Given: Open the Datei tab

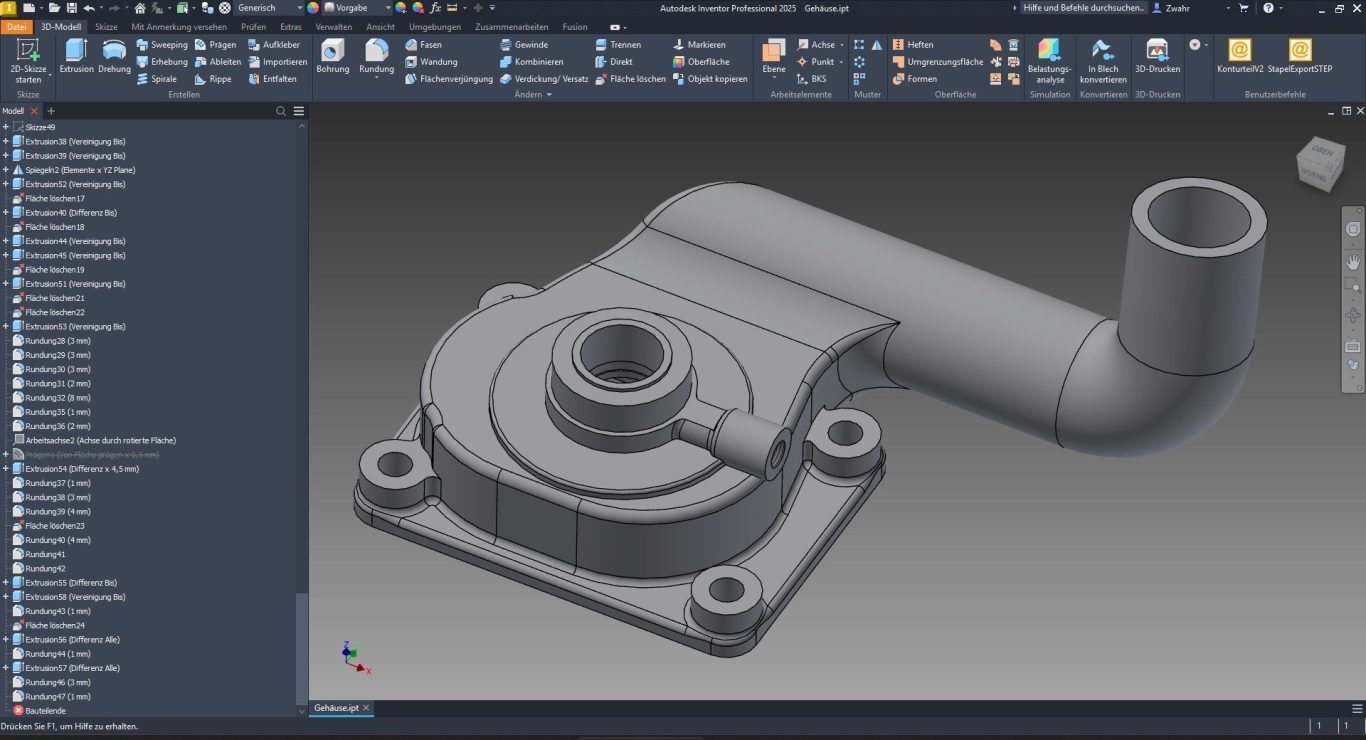Looking at the screenshot, I should pyautogui.click(x=17, y=27).
